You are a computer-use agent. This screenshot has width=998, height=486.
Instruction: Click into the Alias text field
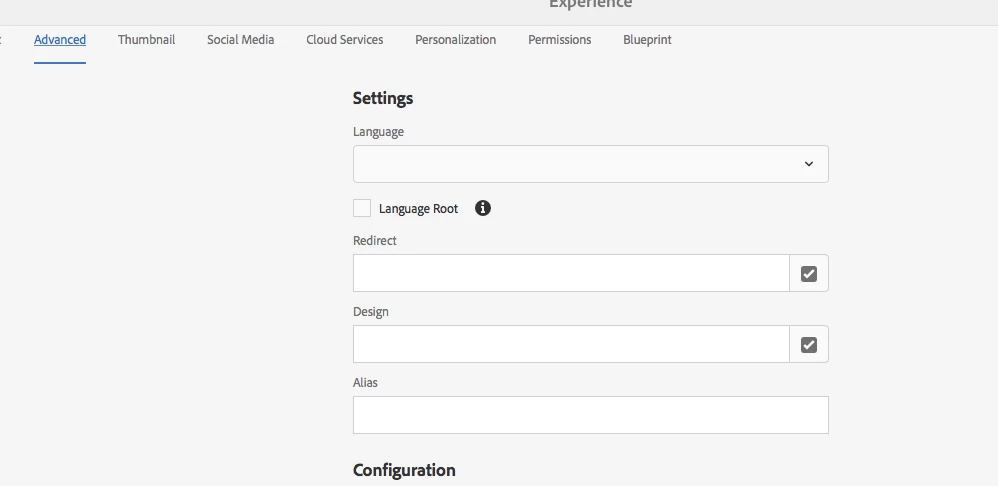[x=590, y=415]
